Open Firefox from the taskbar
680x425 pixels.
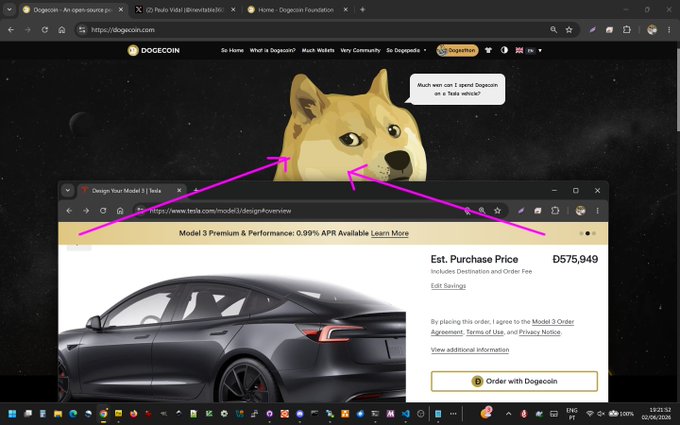pyautogui.click(x=133, y=414)
